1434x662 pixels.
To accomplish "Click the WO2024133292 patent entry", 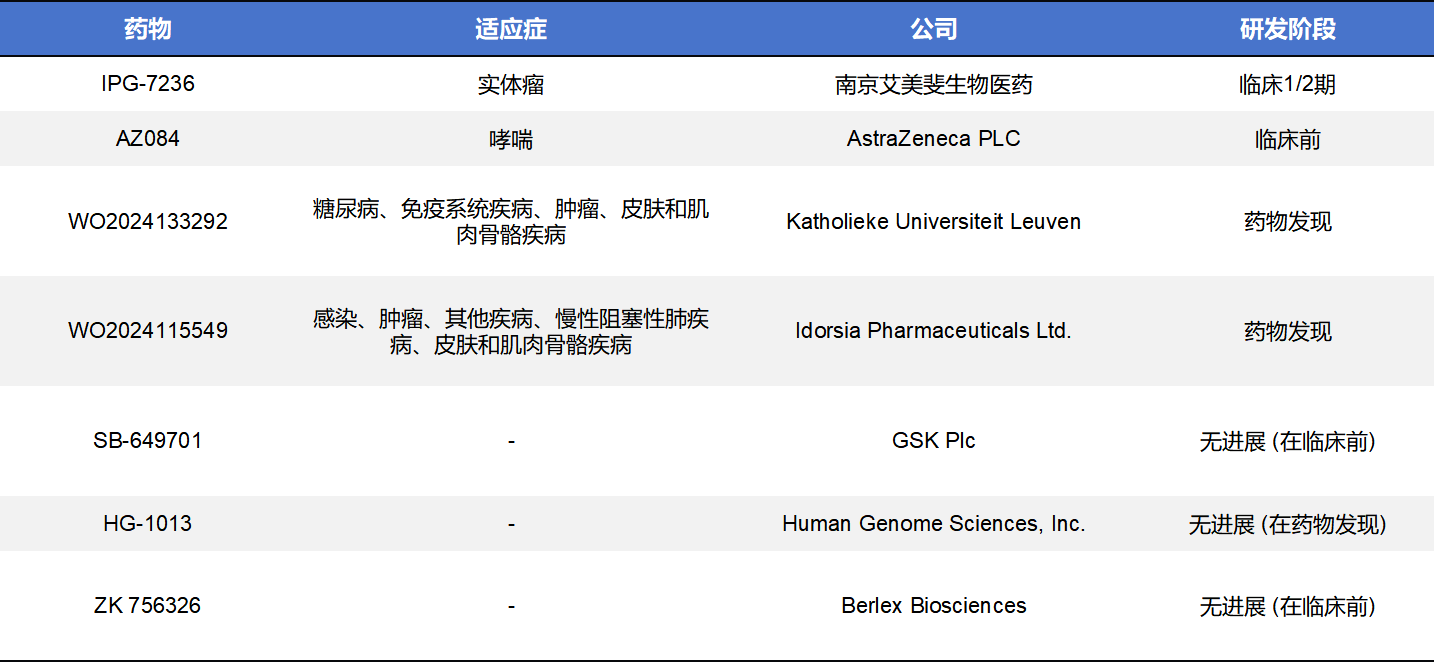I will coord(148,221).
